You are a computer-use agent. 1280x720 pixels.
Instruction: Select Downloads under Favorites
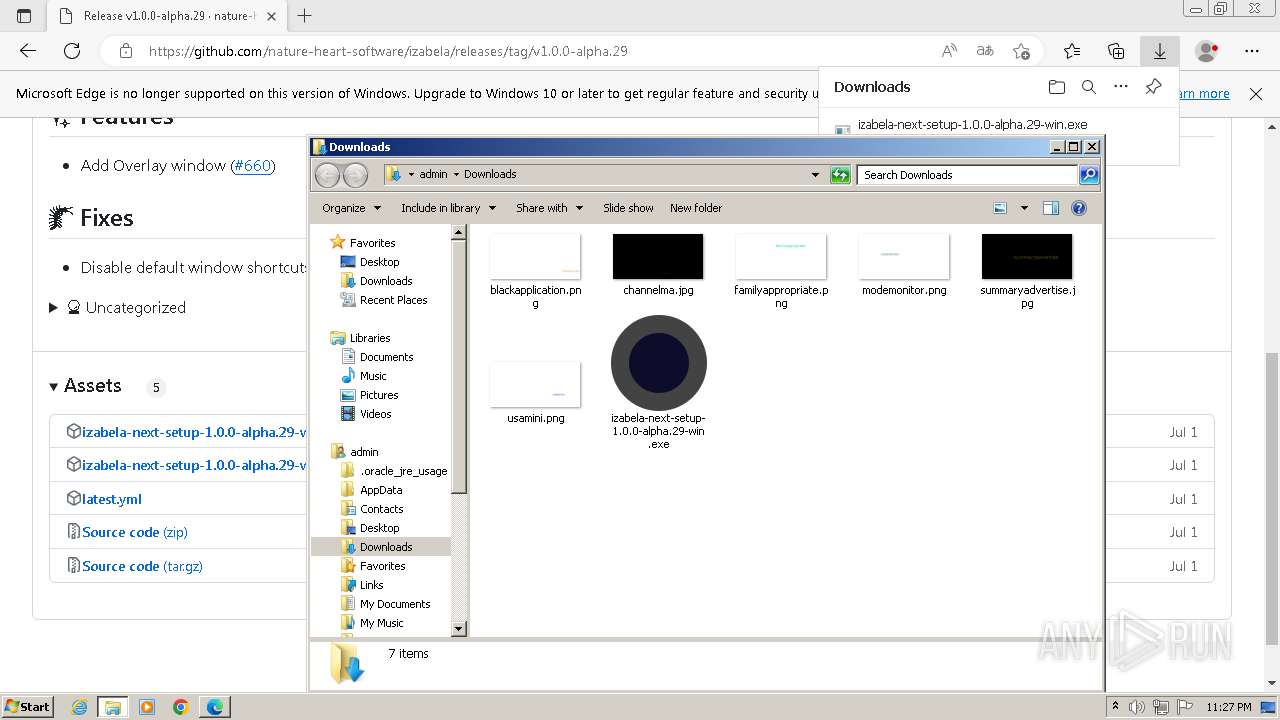pos(386,281)
